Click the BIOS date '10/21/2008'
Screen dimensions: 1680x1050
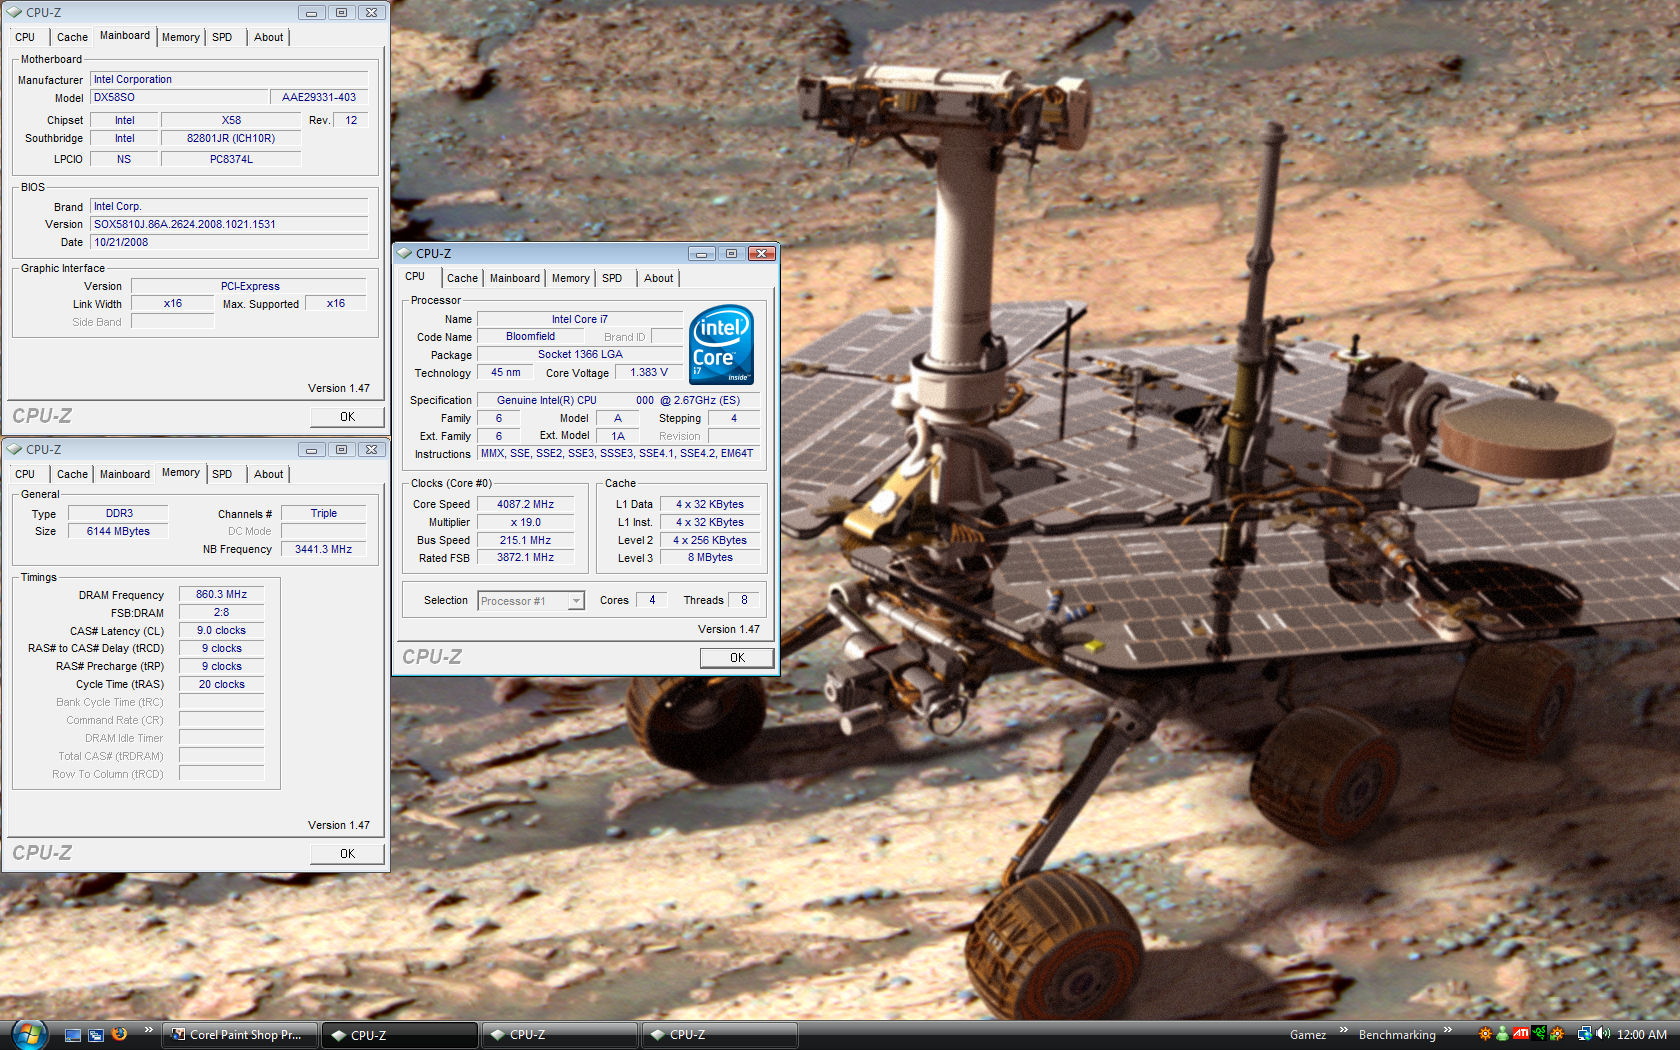pyautogui.click(x=229, y=242)
